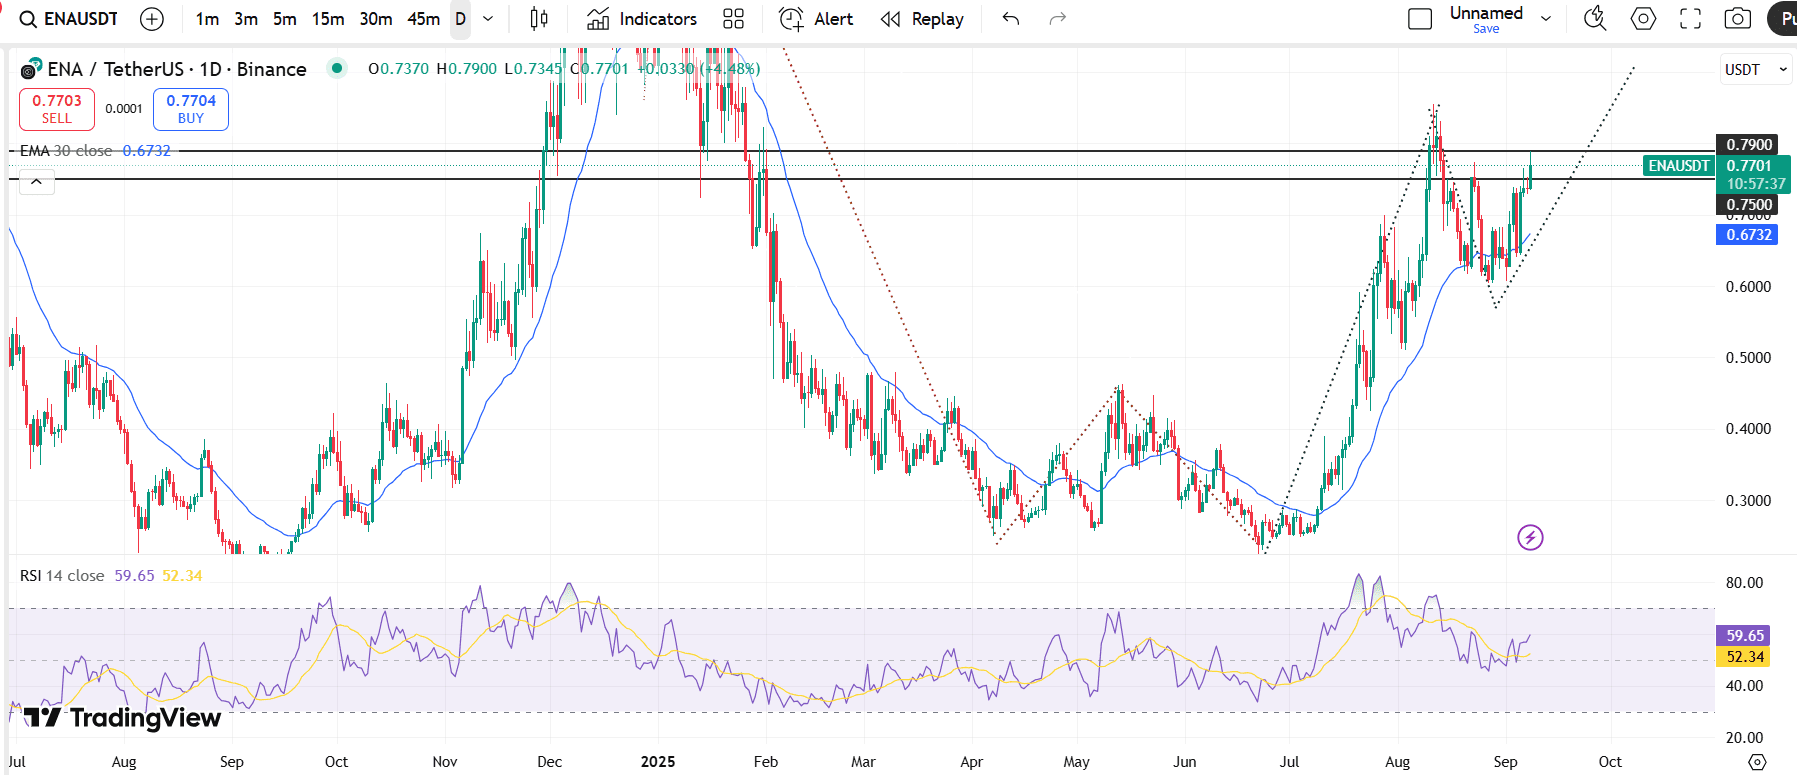The image size is (1797, 775).
Task: Open the Indicators panel
Action: pos(642,19)
